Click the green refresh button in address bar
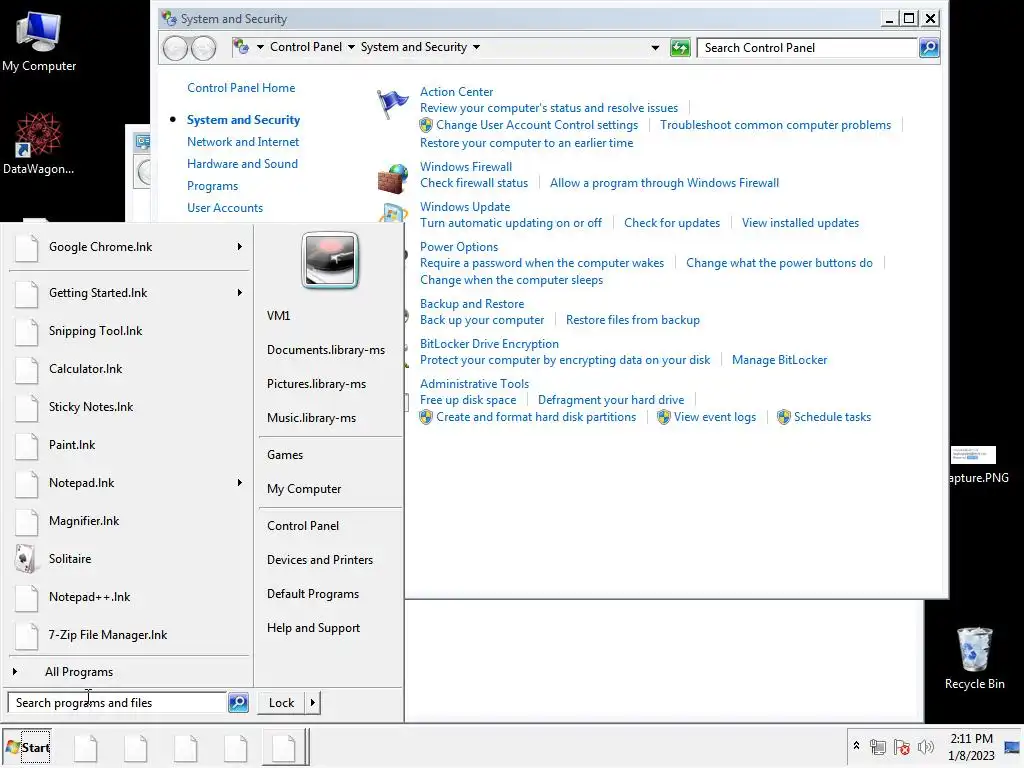The height and width of the screenshot is (768, 1024). (680, 48)
